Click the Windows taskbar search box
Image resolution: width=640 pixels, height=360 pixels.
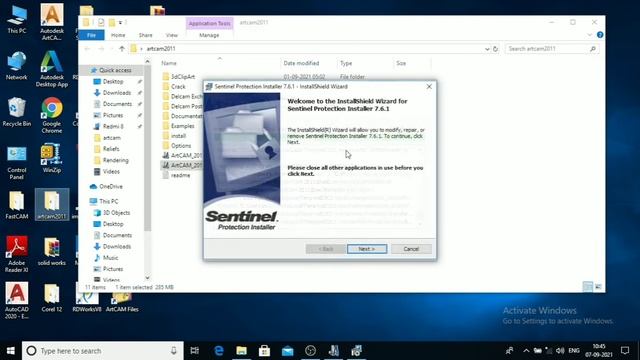pyautogui.click(x=103, y=351)
